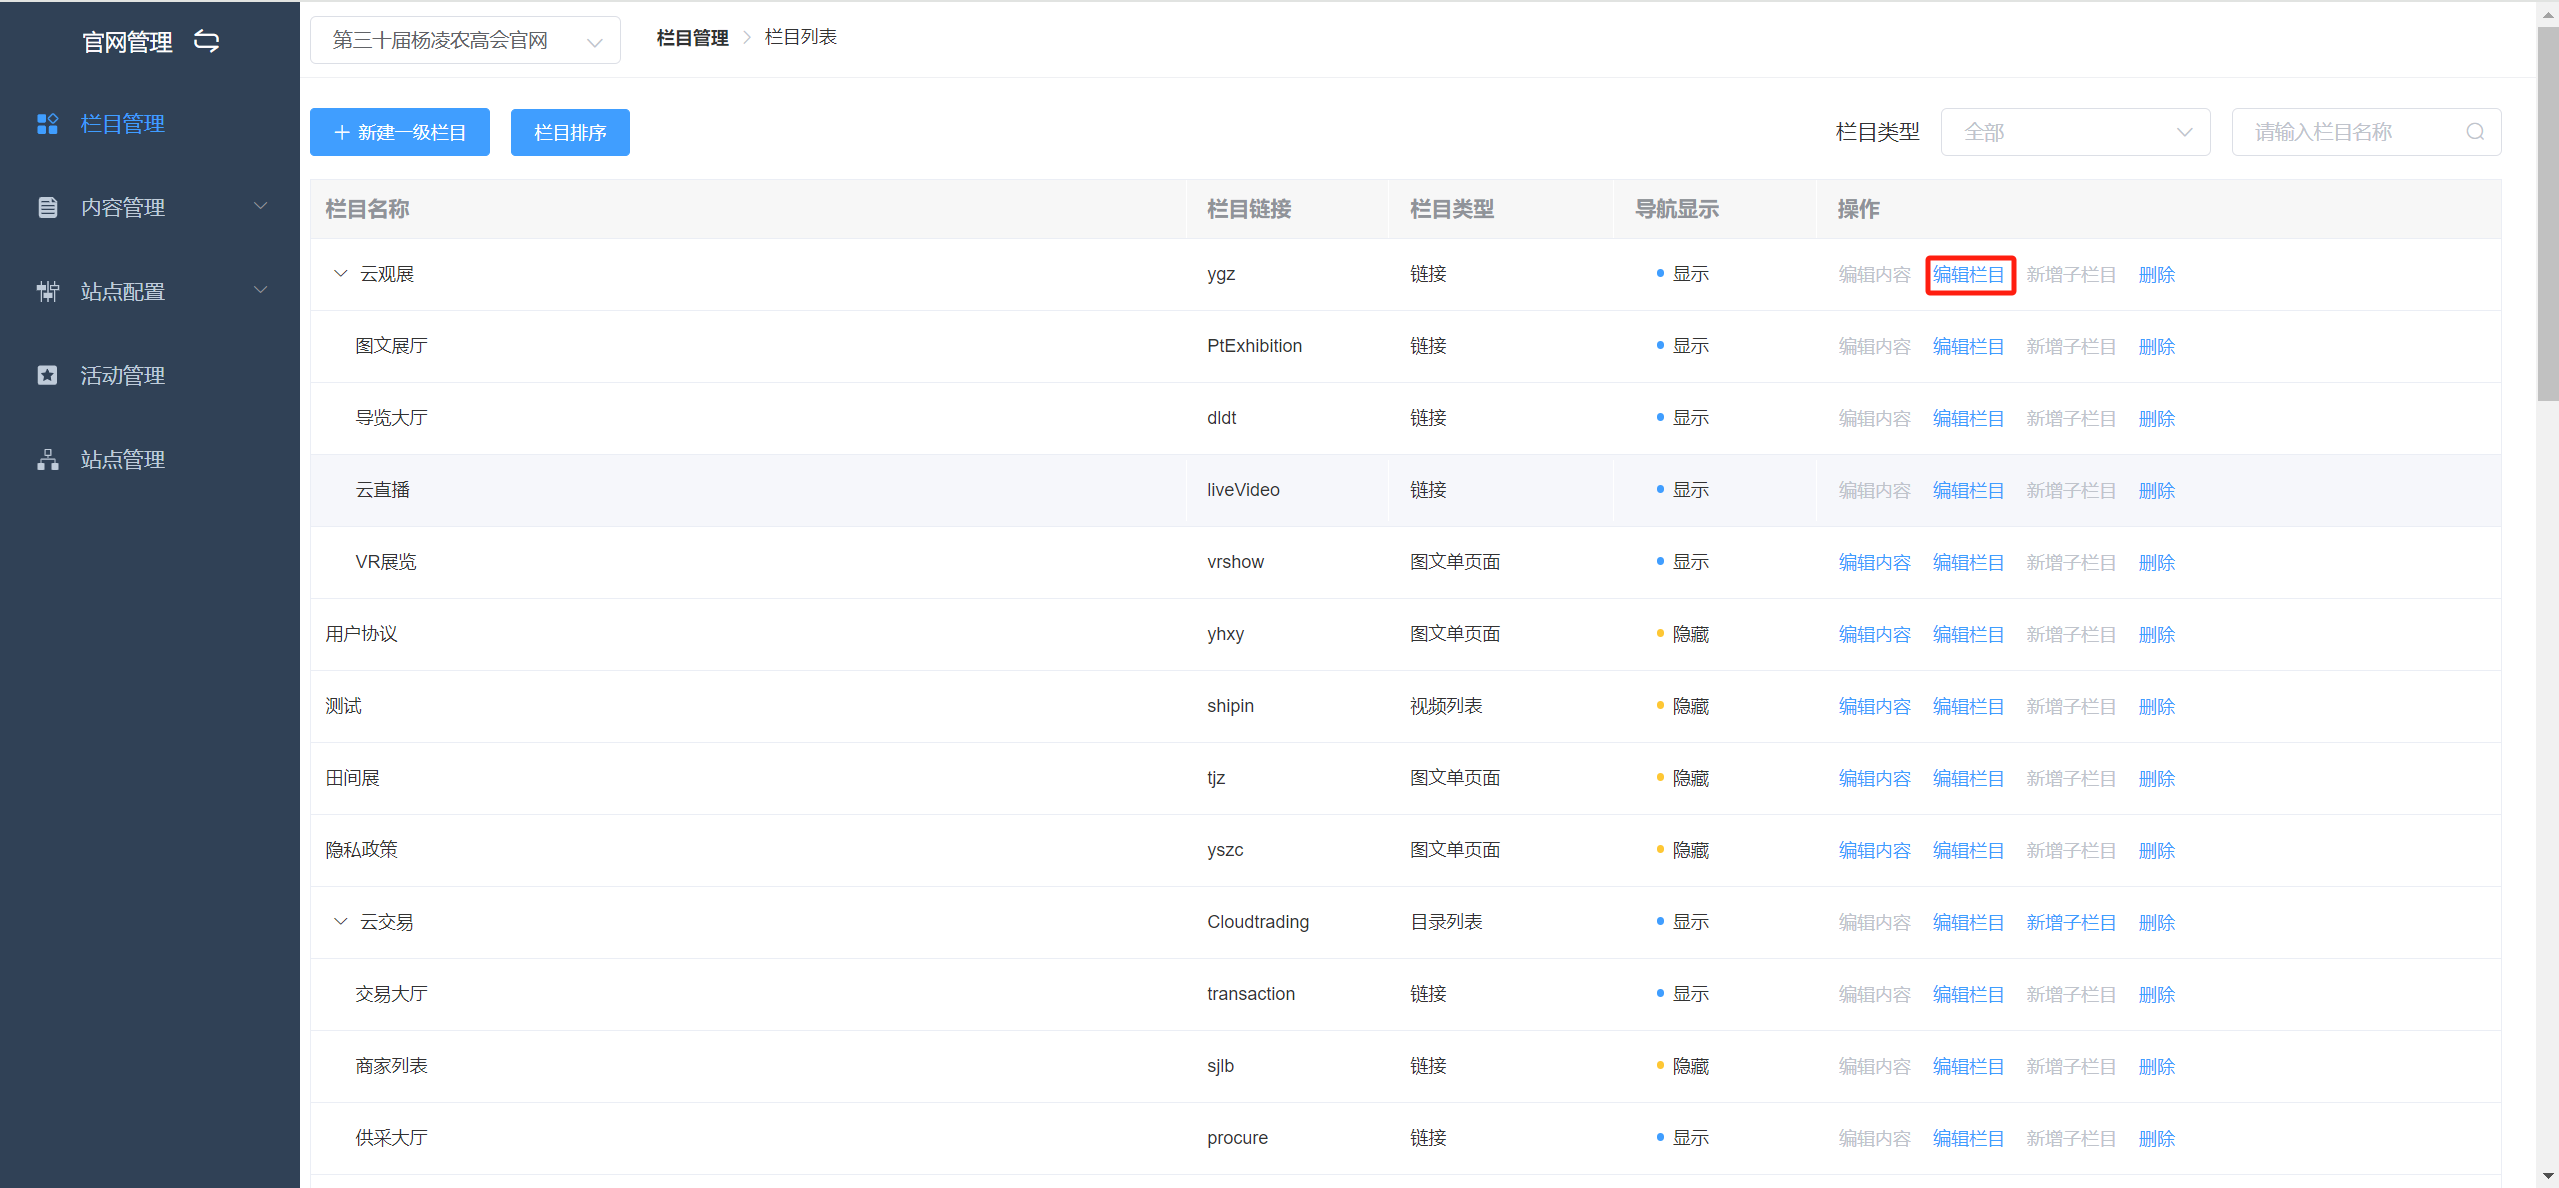Viewport: 2559px width, 1188px height.
Task: Collapse the 云交易 row
Action: (340, 922)
